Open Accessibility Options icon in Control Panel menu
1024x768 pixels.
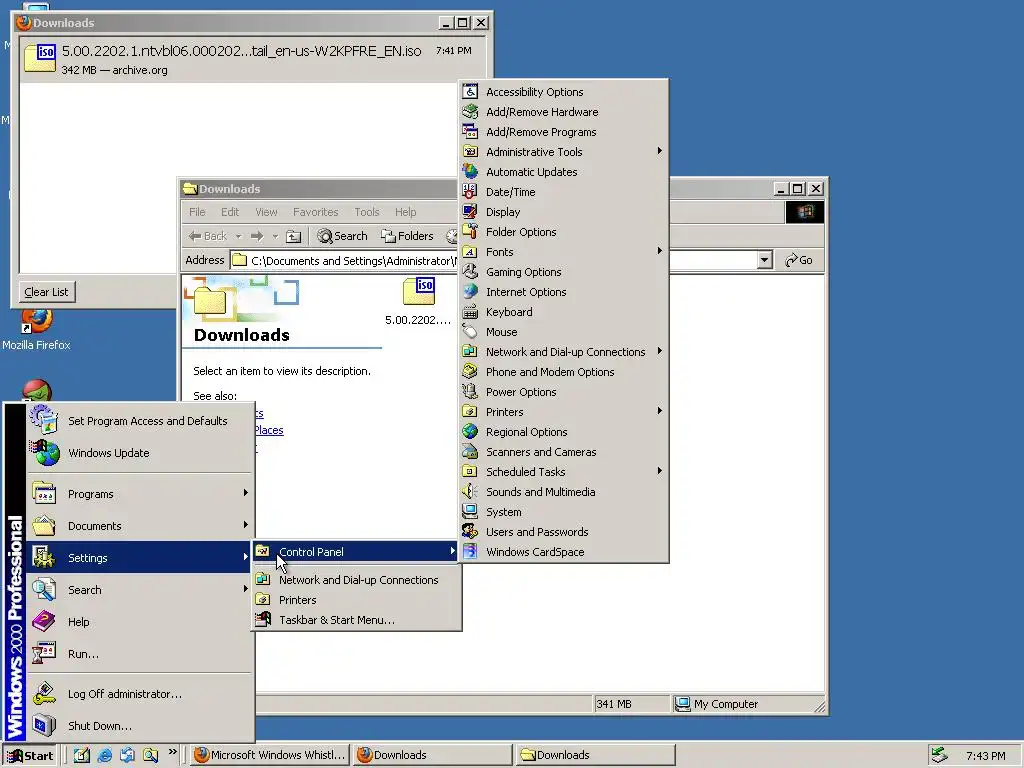(470, 91)
